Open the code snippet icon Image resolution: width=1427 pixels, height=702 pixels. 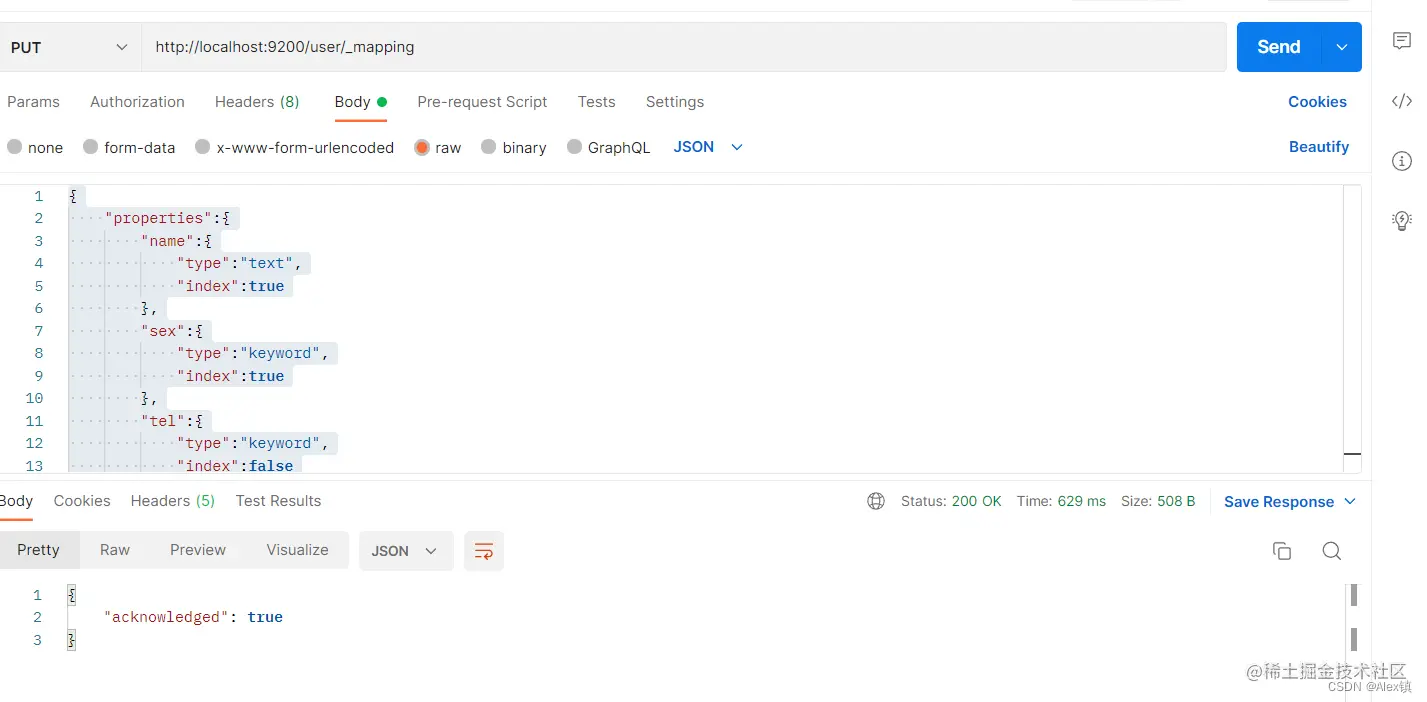tap(1402, 101)
